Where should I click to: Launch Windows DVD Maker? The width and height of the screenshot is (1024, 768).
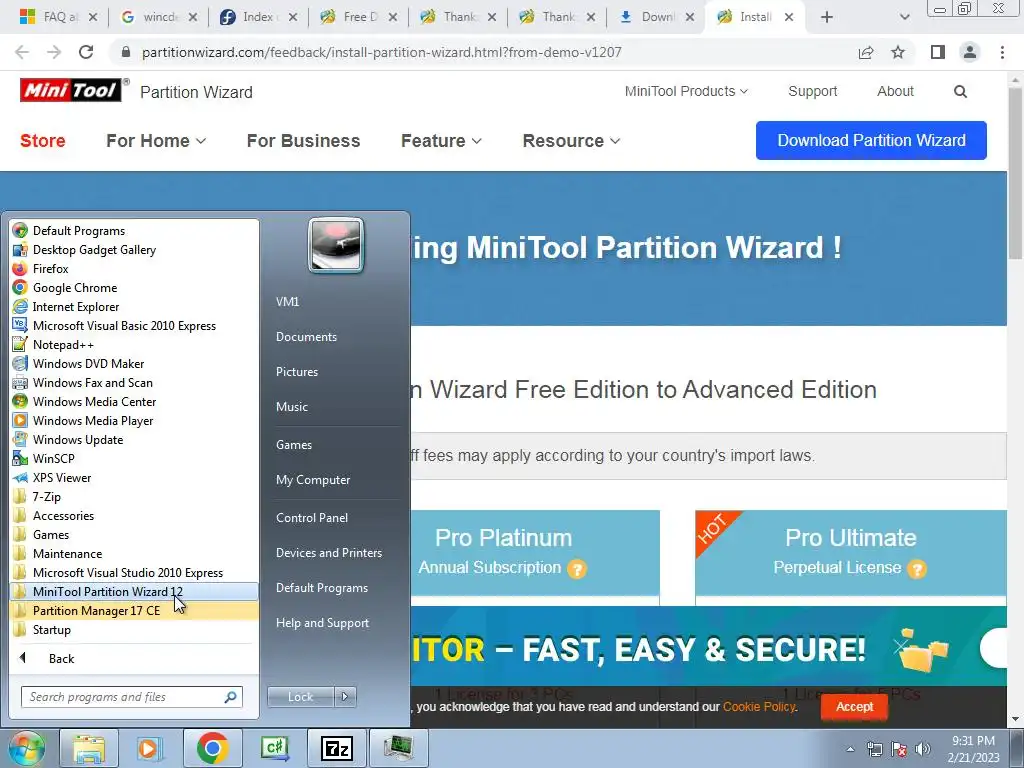tap(134, 363)
